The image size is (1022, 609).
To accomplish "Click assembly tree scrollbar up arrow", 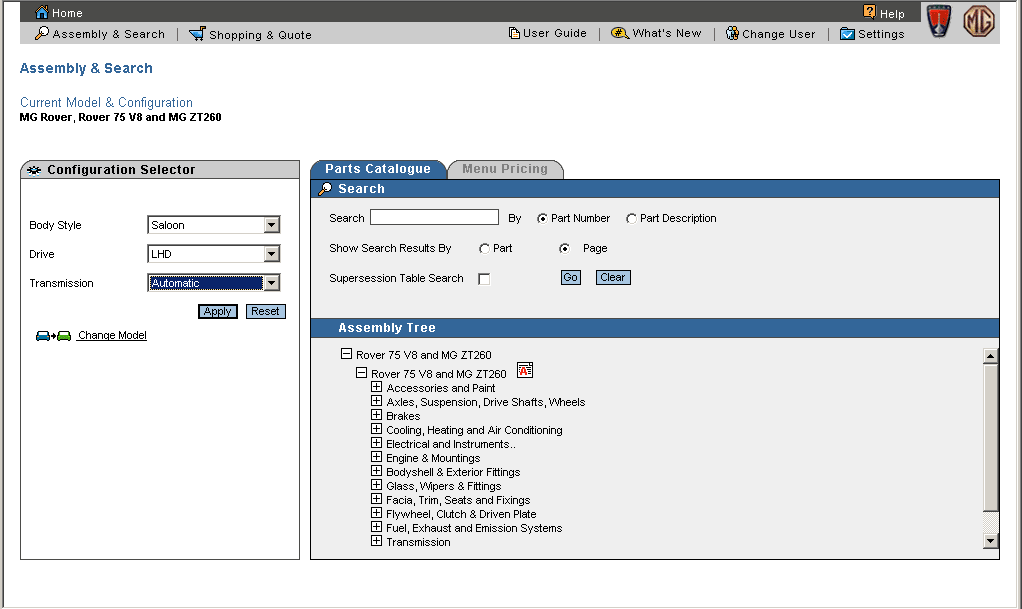I will (991, 356).
